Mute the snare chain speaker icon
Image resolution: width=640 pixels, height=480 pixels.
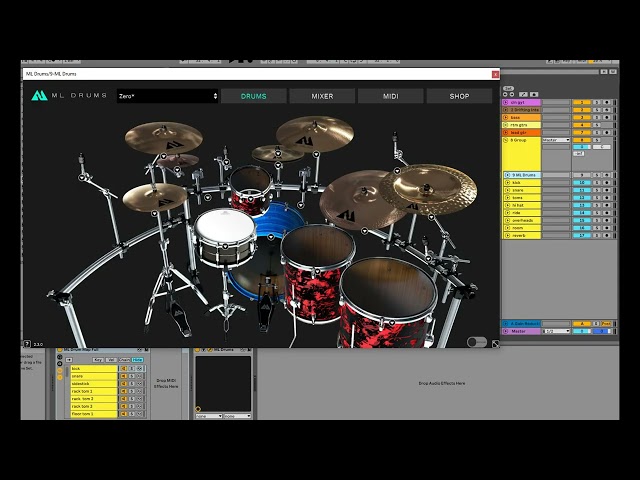pos(123,376)
